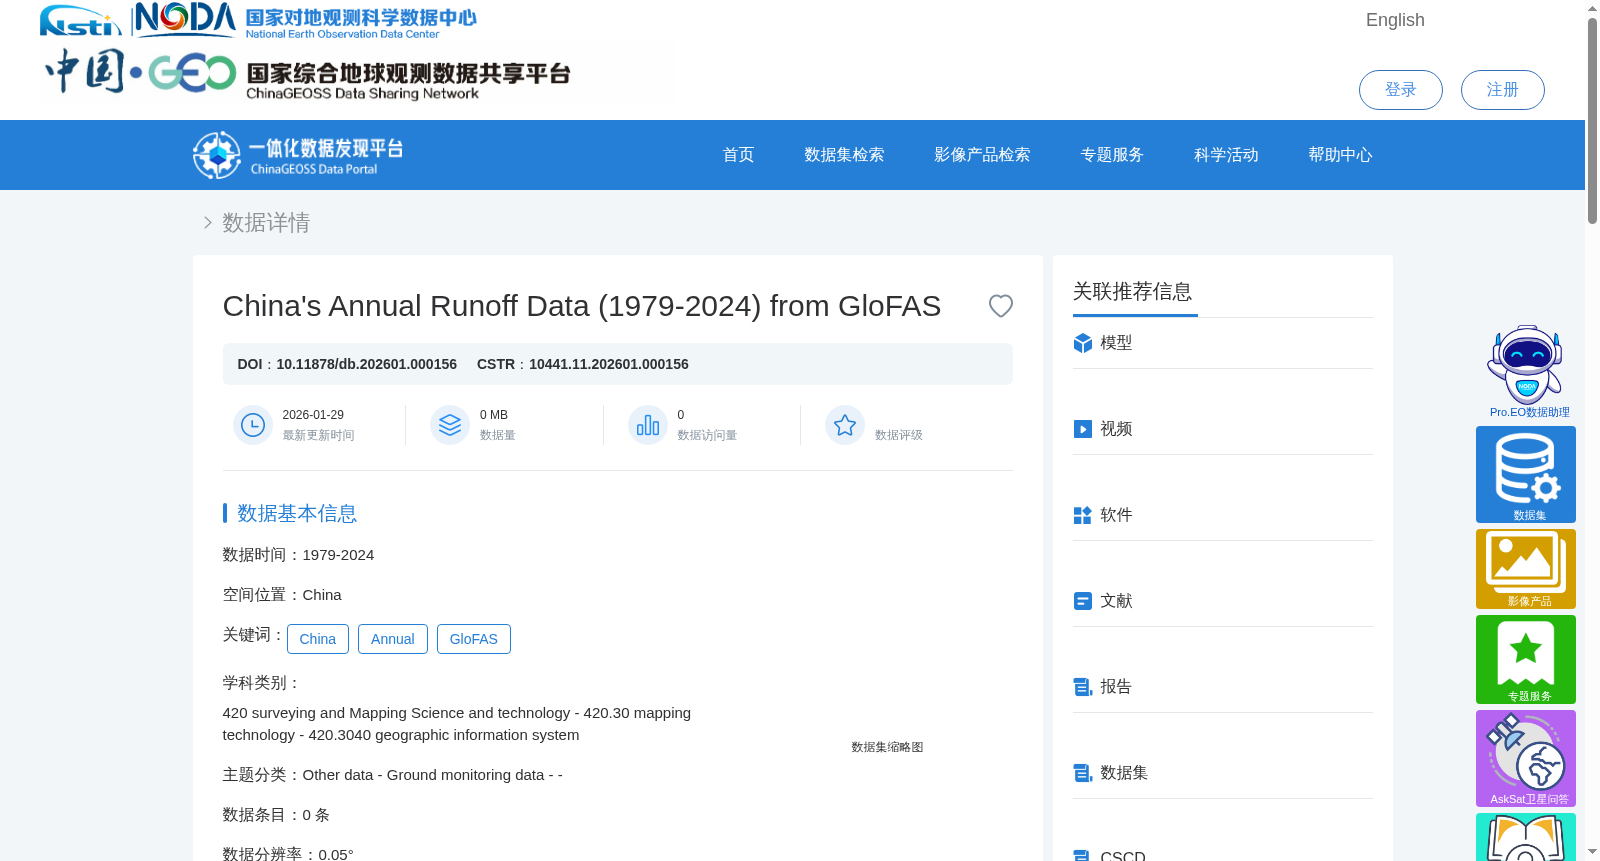
Task: Select the China keyword tag
Action: (x=318, y=639)
